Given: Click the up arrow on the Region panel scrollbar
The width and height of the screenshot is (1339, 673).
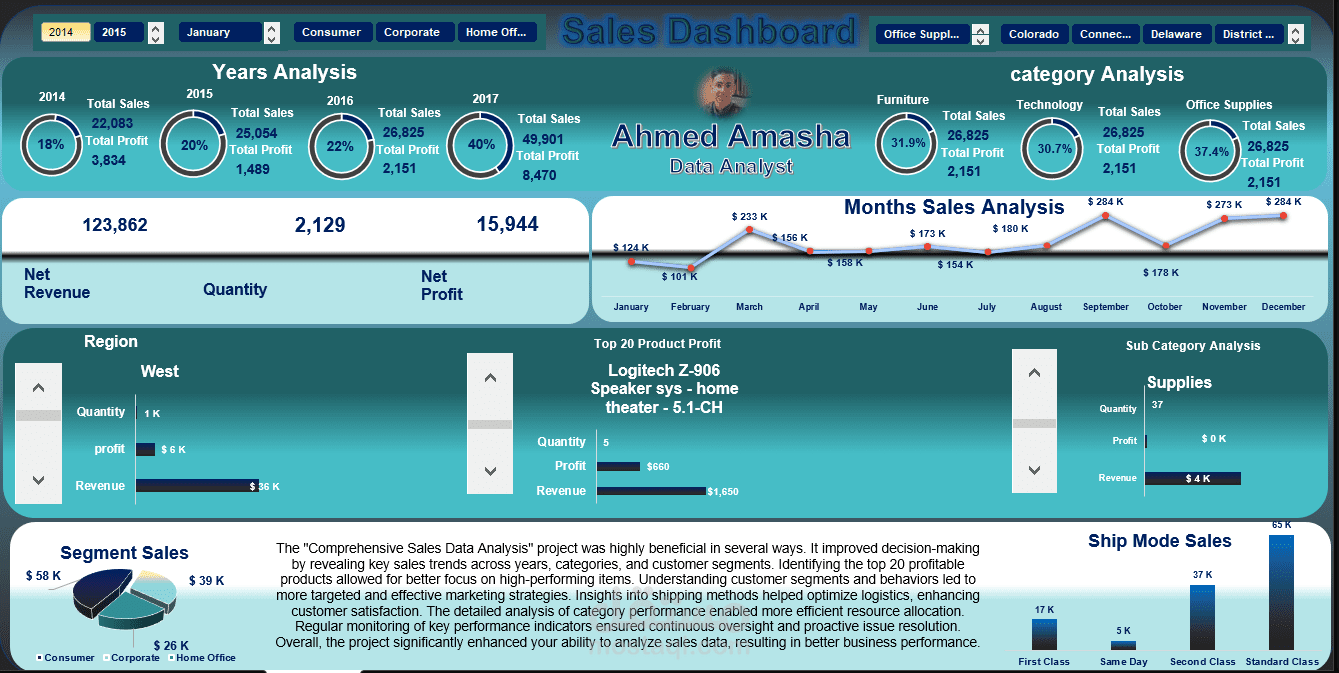Looking at the screenshot, I should pos(38,387).
